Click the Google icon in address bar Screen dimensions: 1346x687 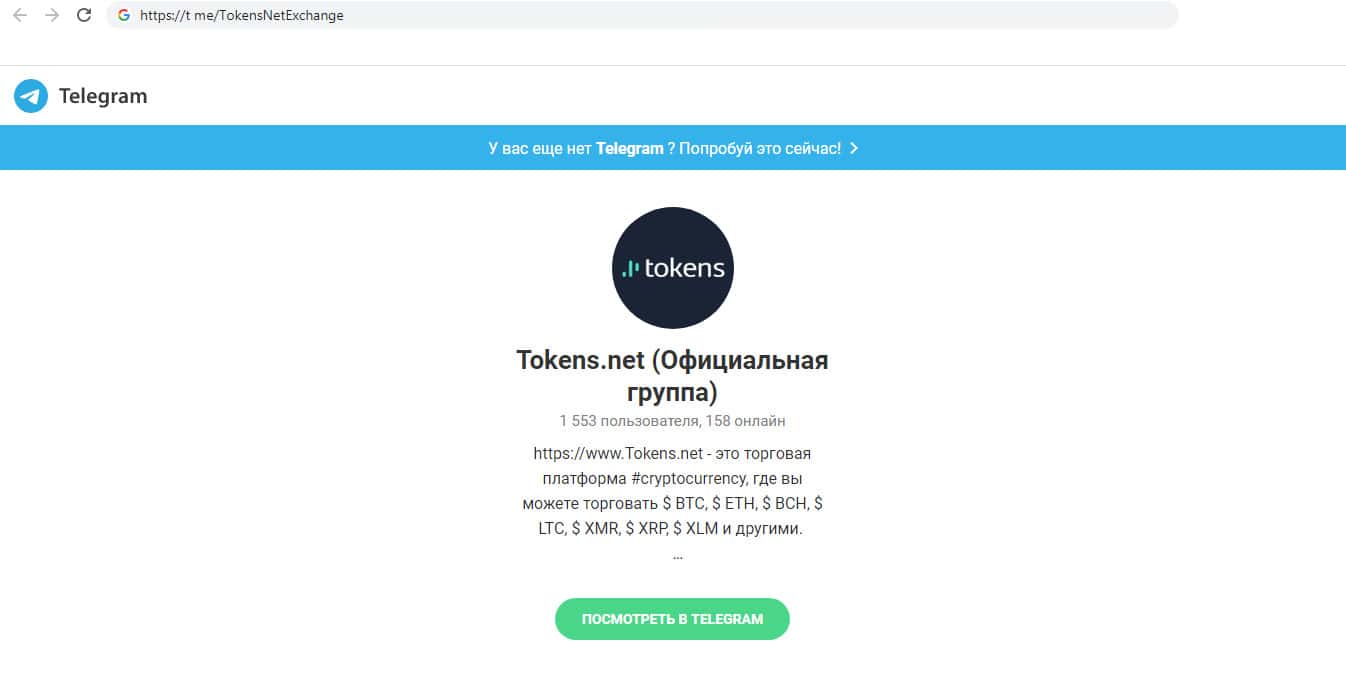(124, 15)
